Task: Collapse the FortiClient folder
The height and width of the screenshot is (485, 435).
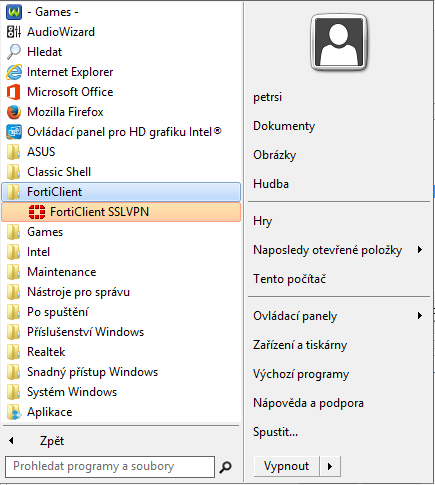Action: click(121, 192)
